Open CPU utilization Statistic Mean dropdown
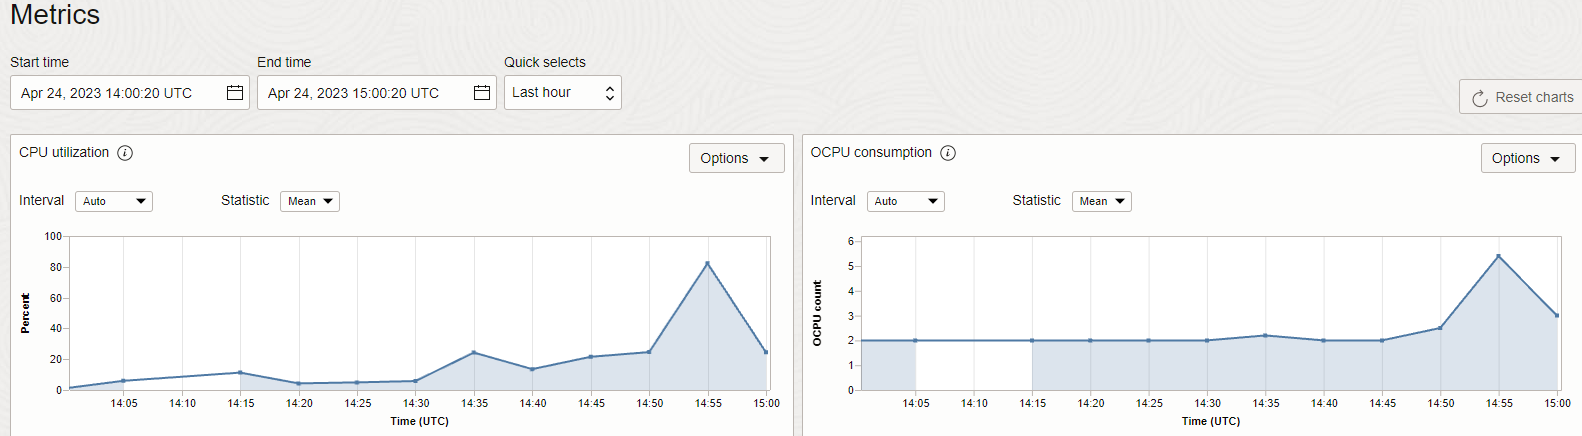The height and width of the screenshot is (436, 1582). click(310, 201)
